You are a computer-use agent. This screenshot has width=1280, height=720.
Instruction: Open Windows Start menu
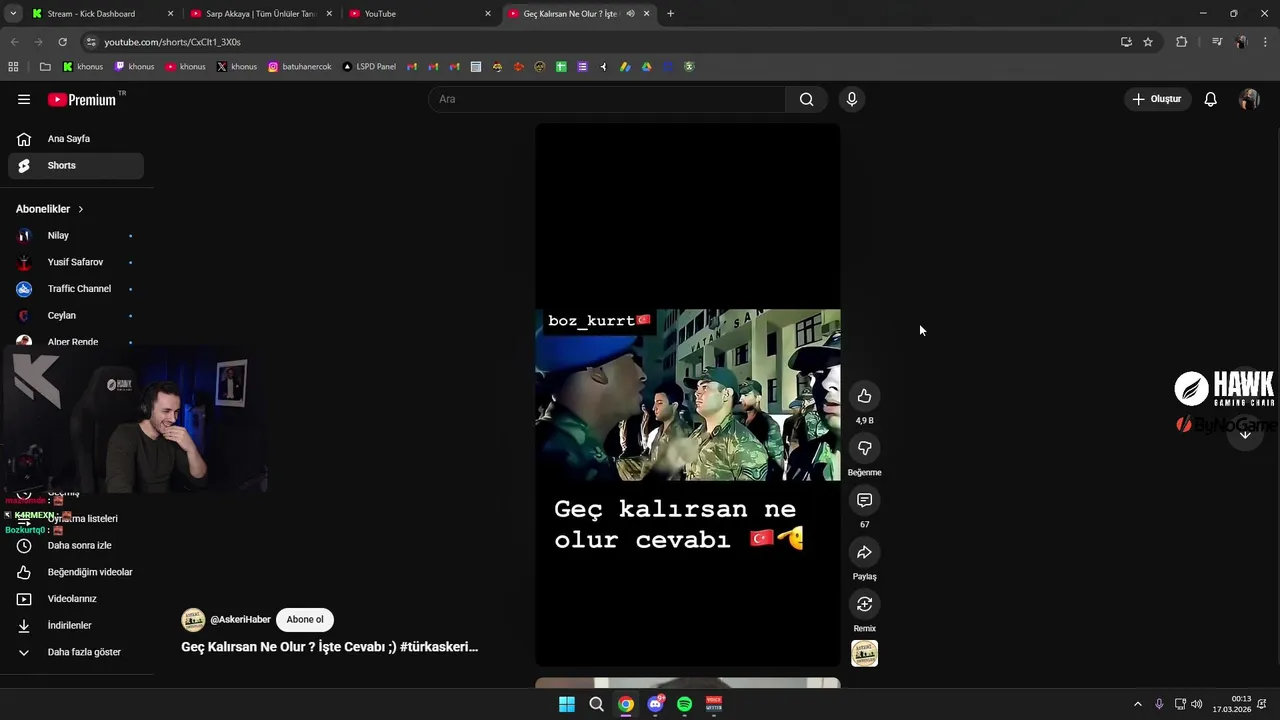[567, 704]
